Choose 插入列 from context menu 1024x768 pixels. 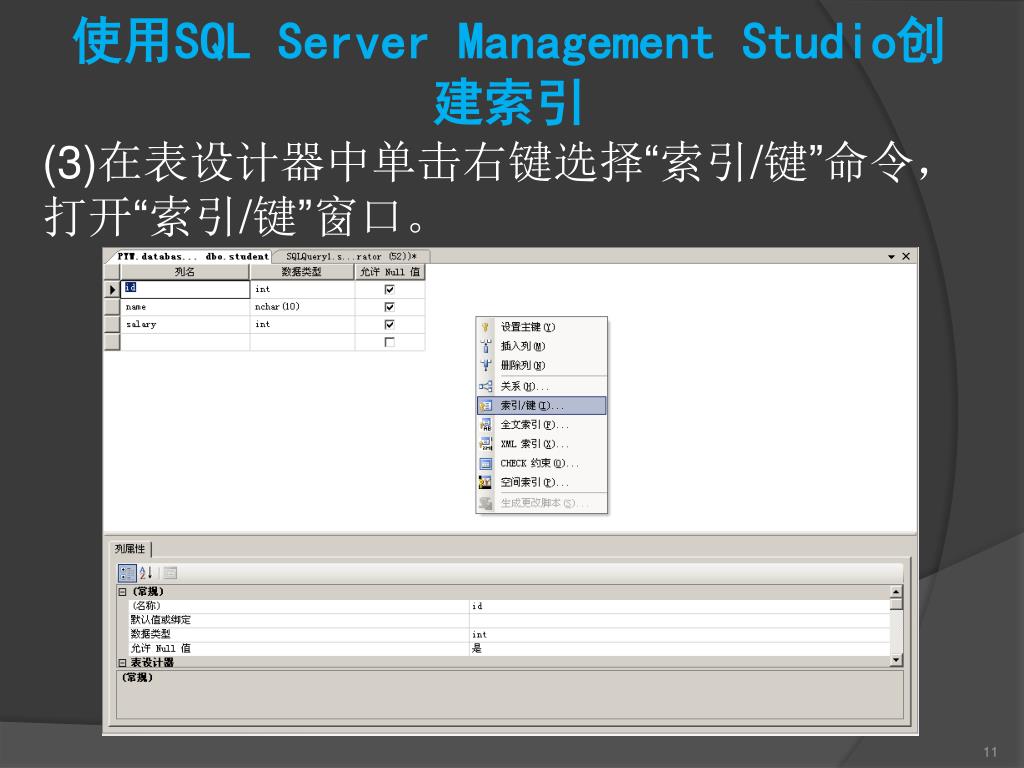point(541,346)
